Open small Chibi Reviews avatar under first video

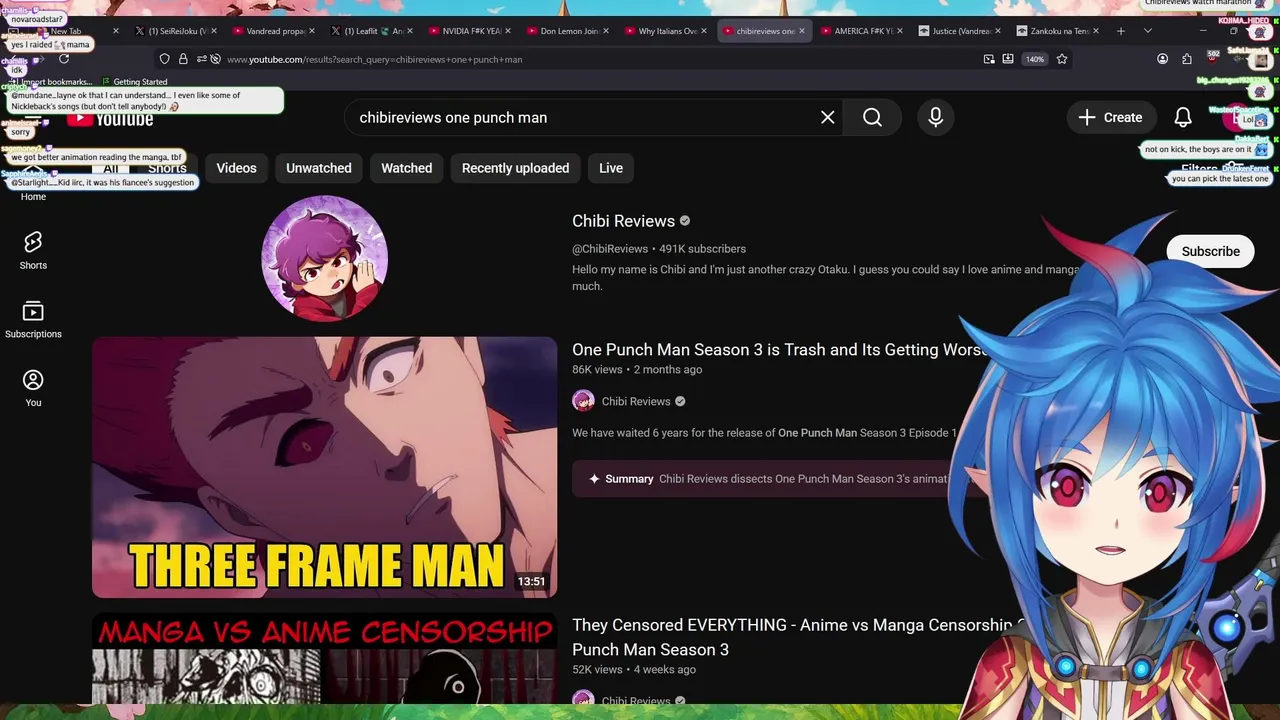[x=583, y=401]
